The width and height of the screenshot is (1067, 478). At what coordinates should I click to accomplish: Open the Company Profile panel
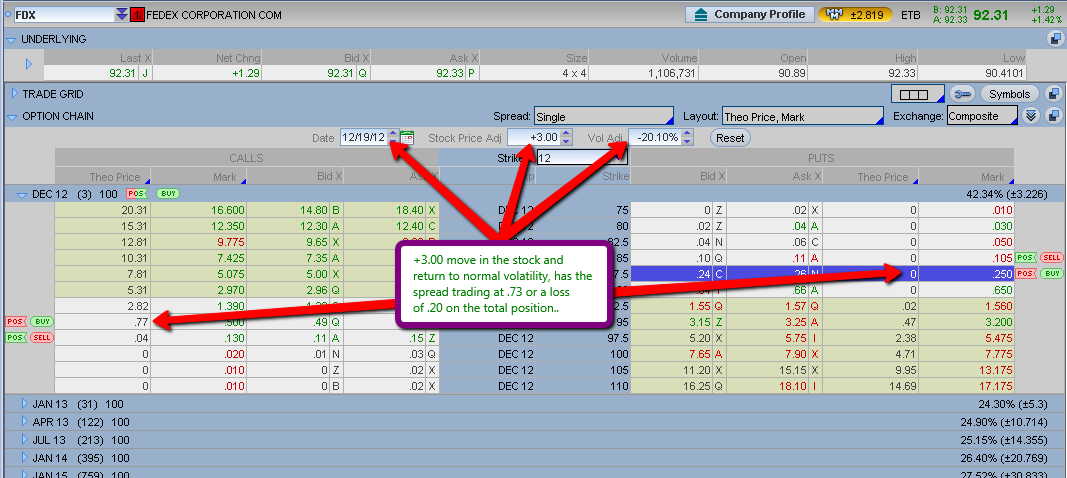(x=748, y=15)
